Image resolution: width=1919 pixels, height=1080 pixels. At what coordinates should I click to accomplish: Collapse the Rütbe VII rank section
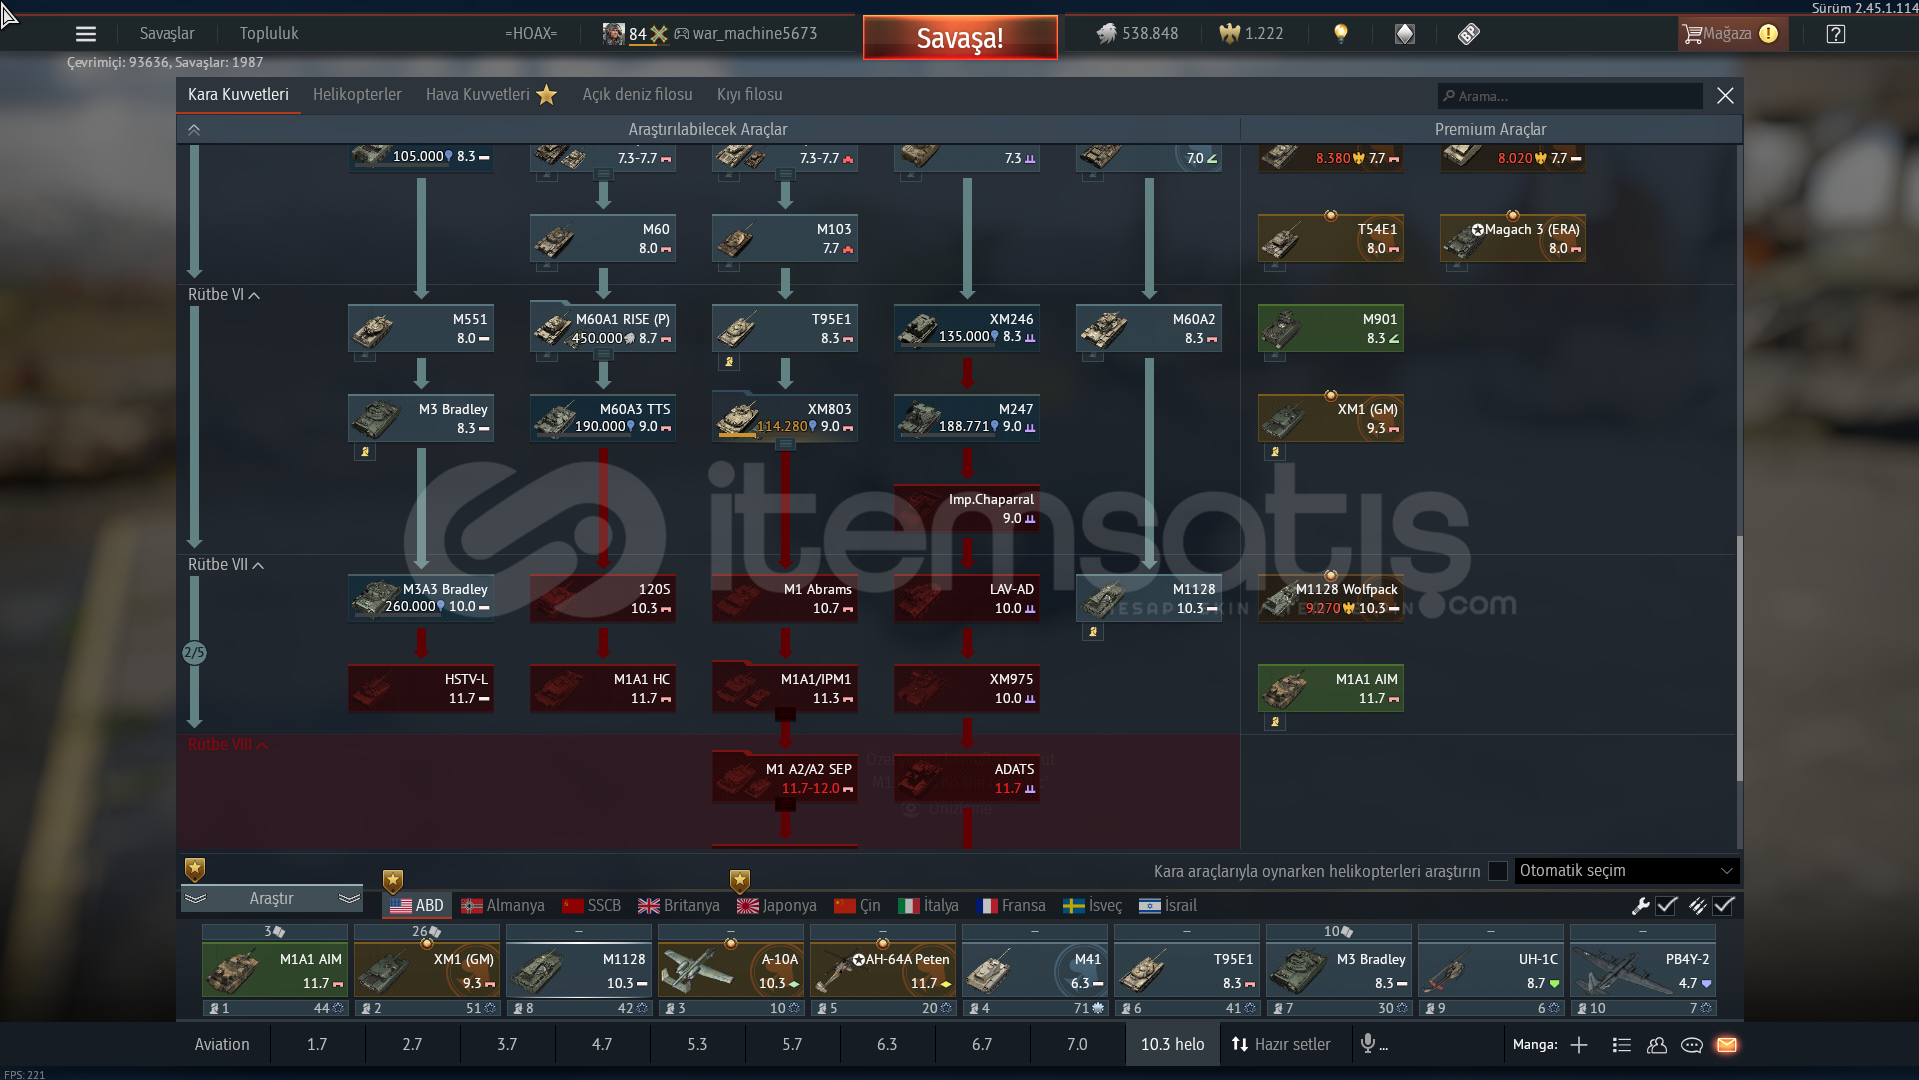click(225, 565)
